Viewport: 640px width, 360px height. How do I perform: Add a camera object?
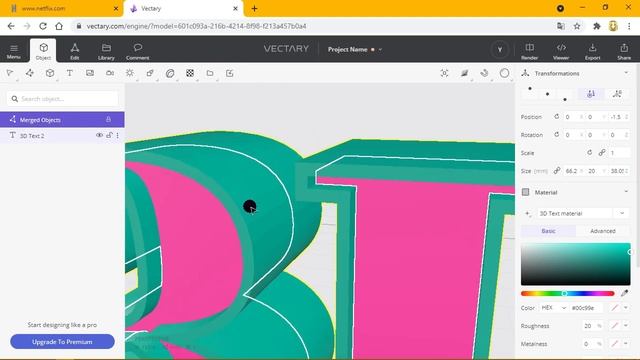point(110,73)
